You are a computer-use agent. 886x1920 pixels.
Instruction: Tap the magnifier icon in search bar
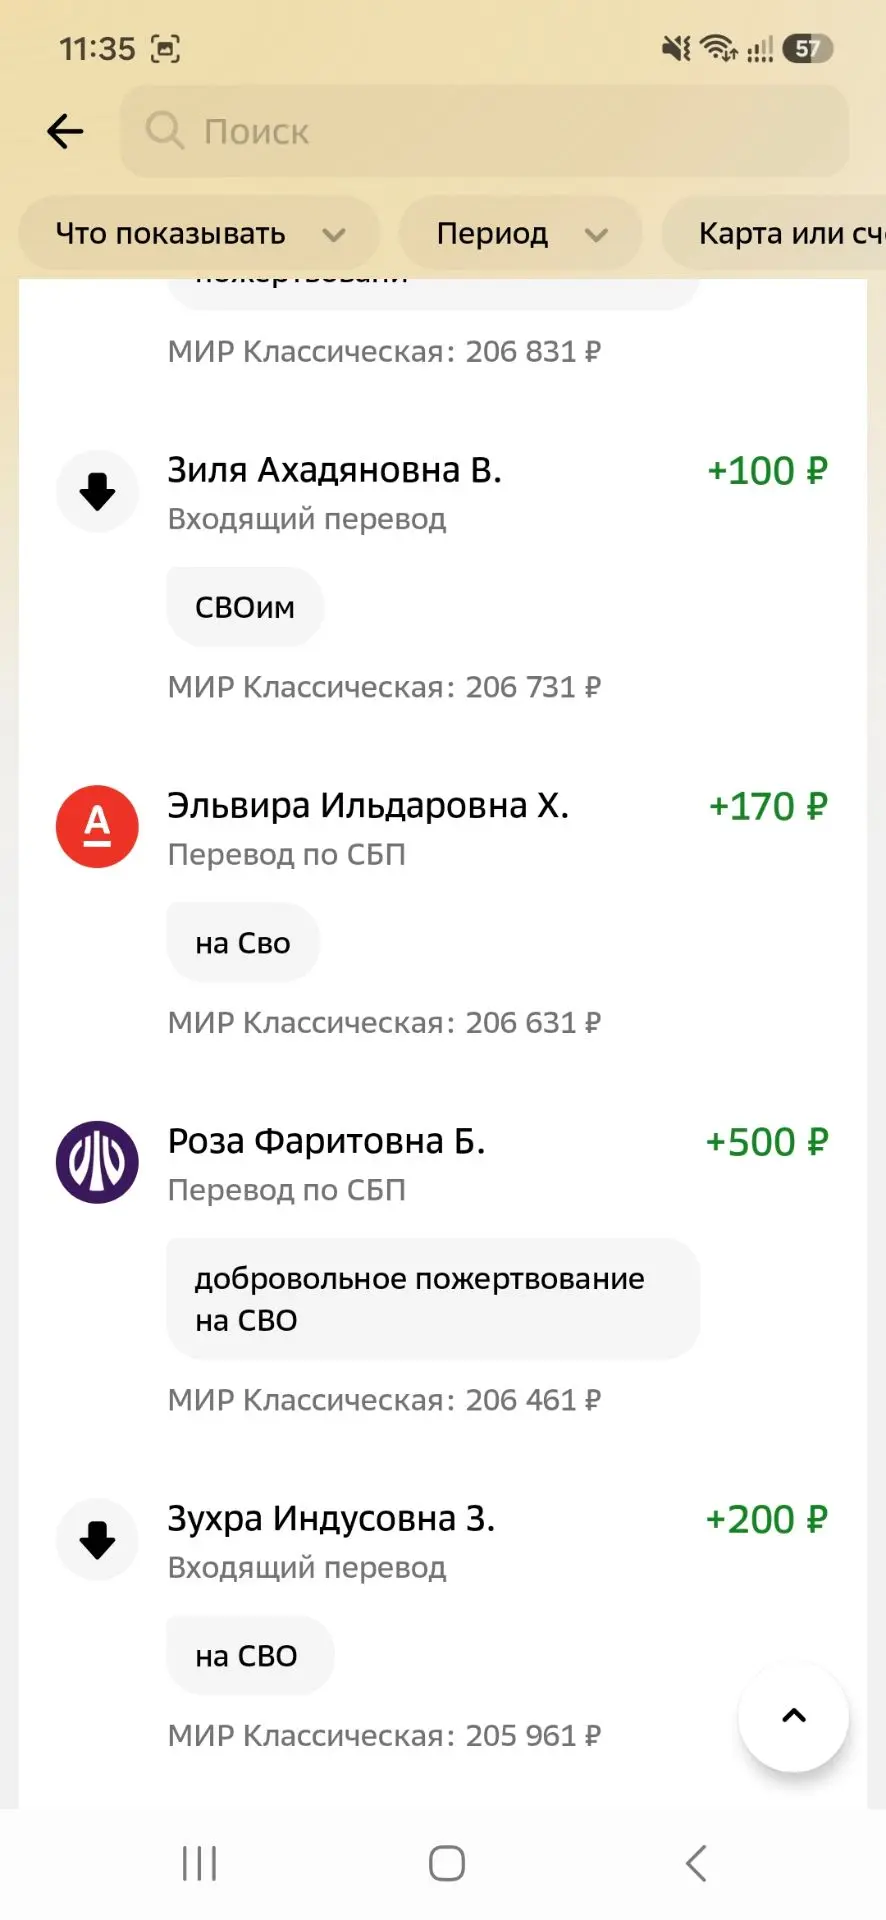pos(165,131)
